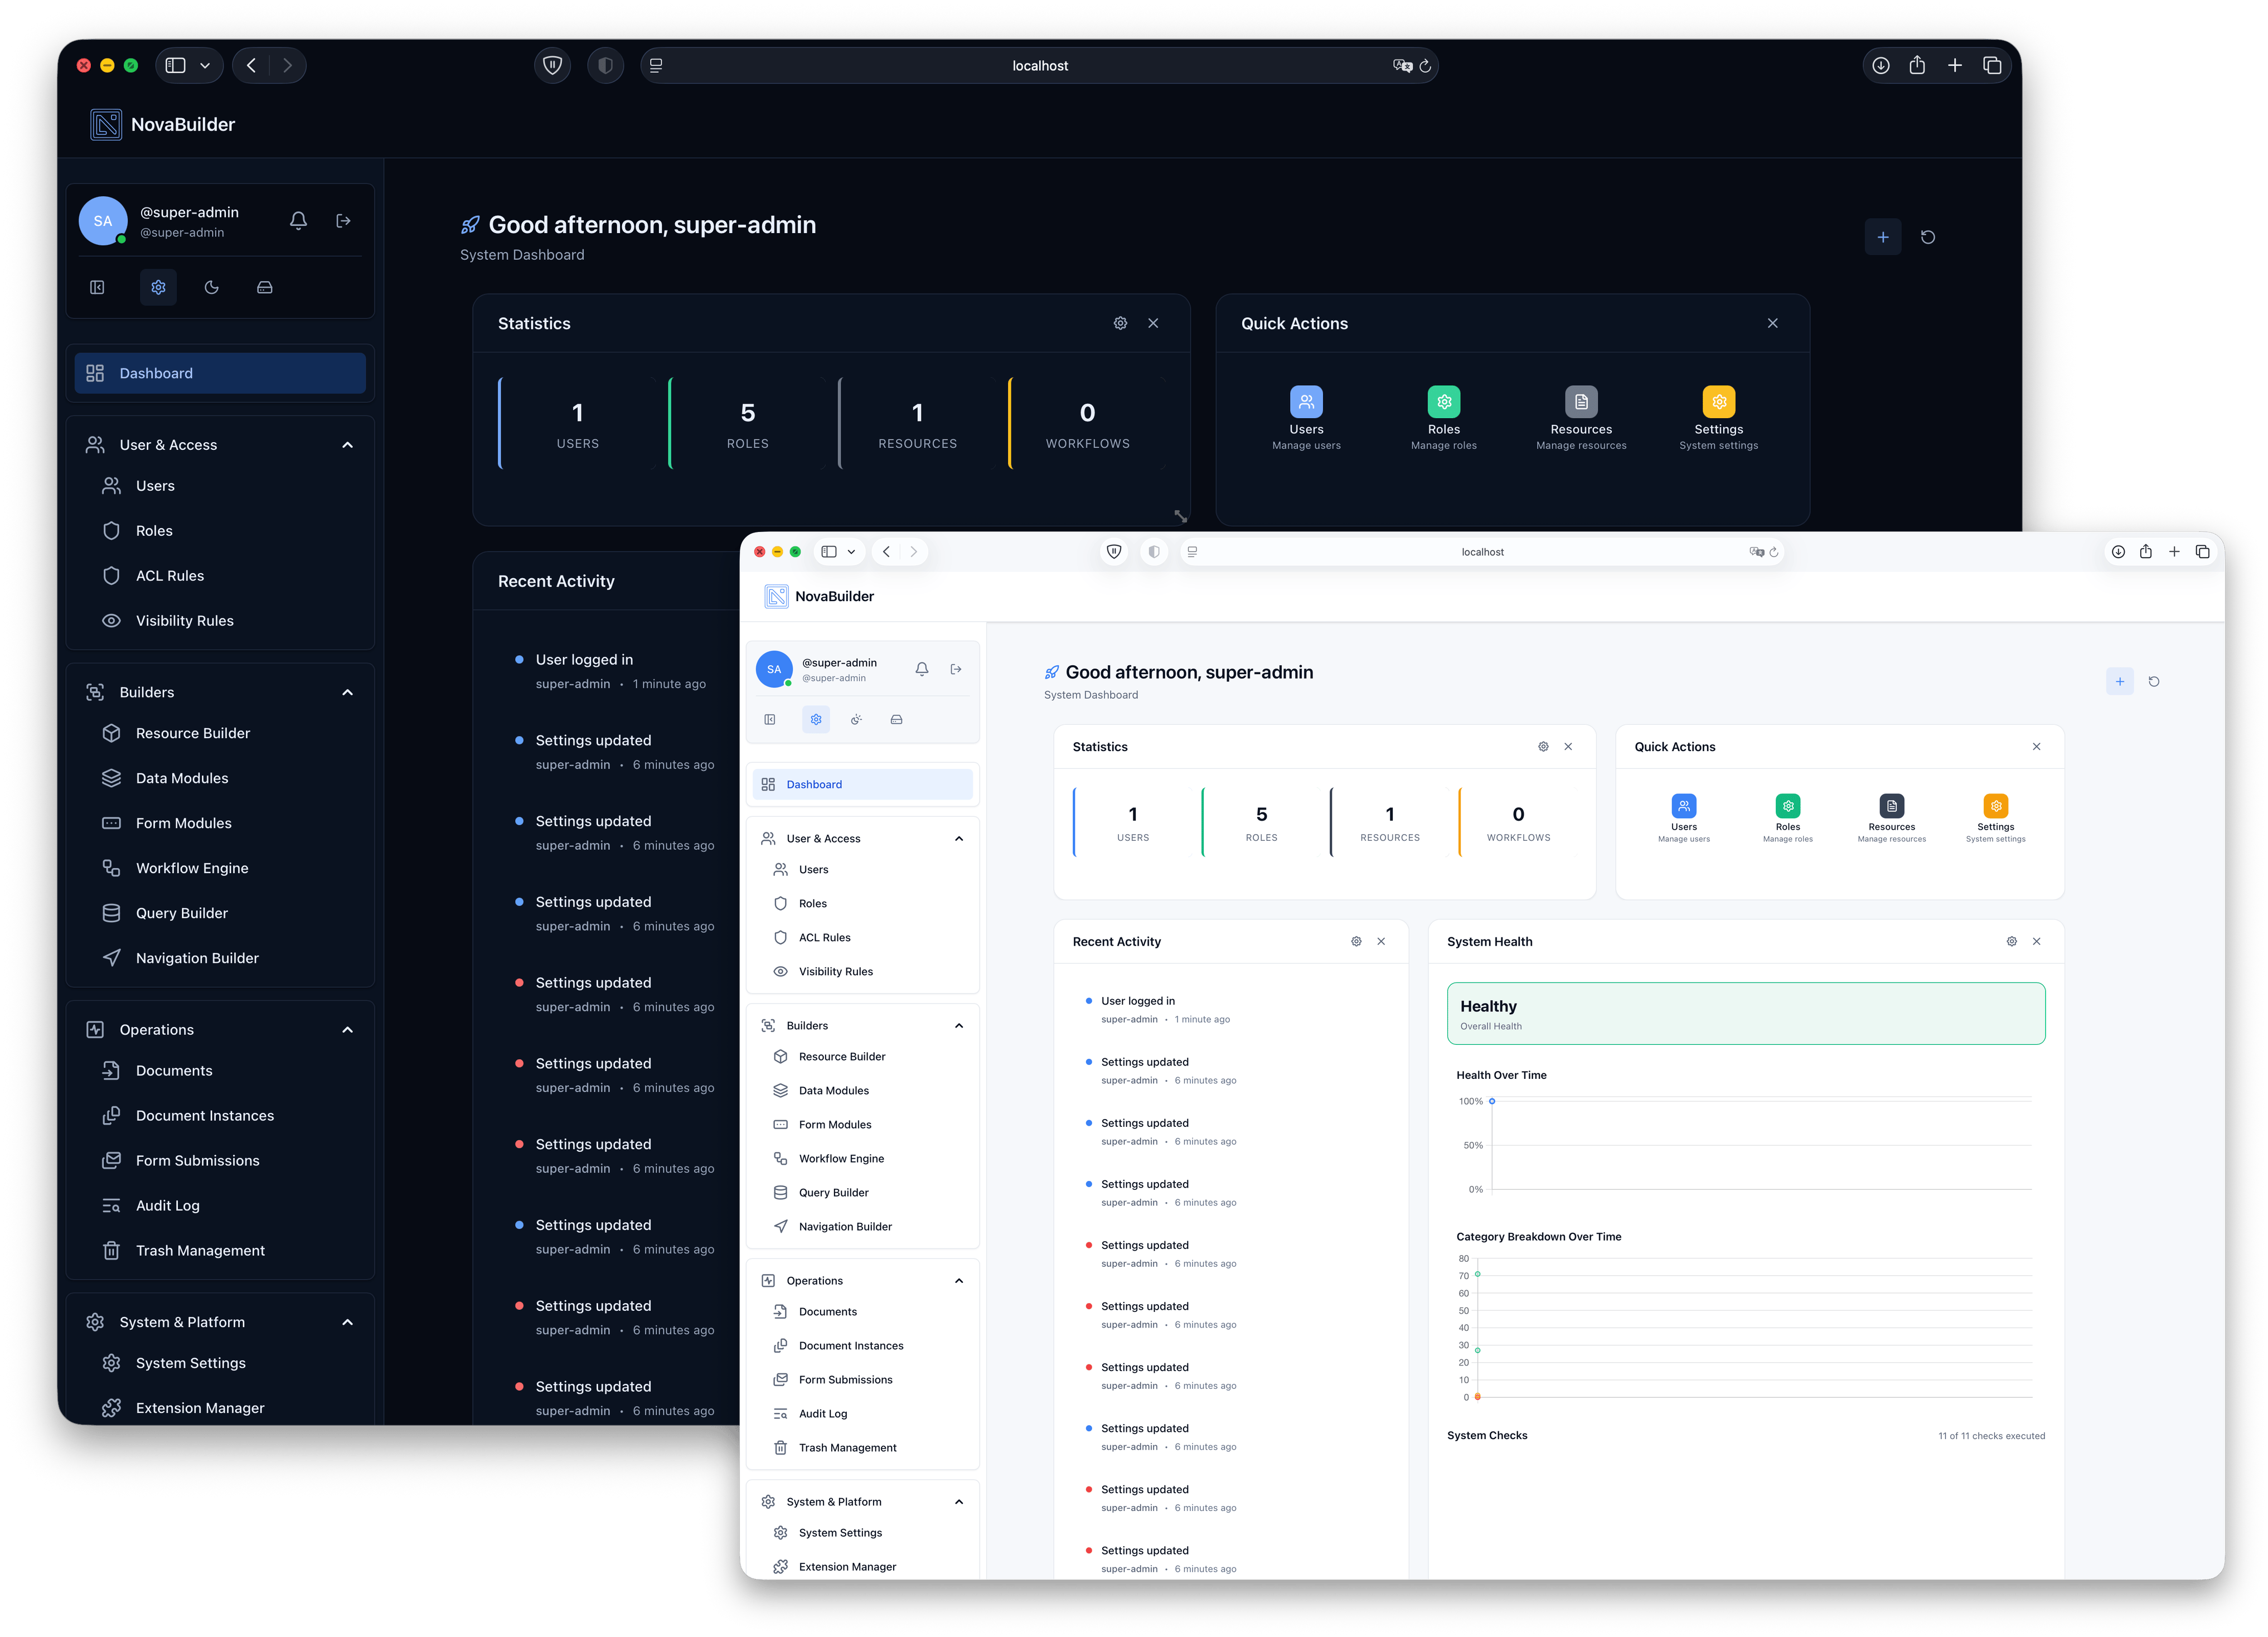Reset dashboard layout with the circular arrow icon
Image resolution: width=2268 pixels, height=1637 pixels.
click(x=1929, y=237)
